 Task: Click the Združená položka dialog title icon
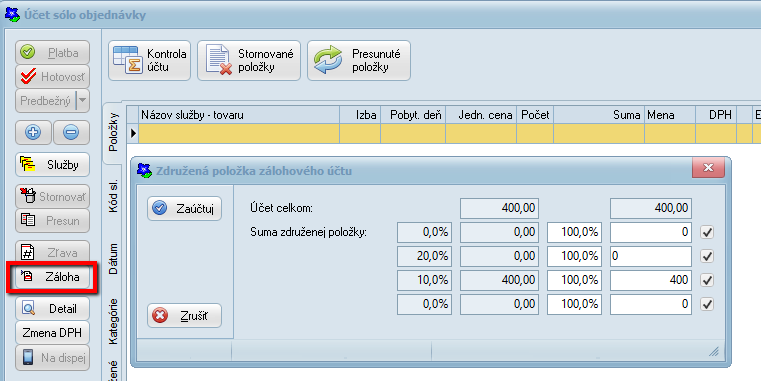(x=144, y=170)
